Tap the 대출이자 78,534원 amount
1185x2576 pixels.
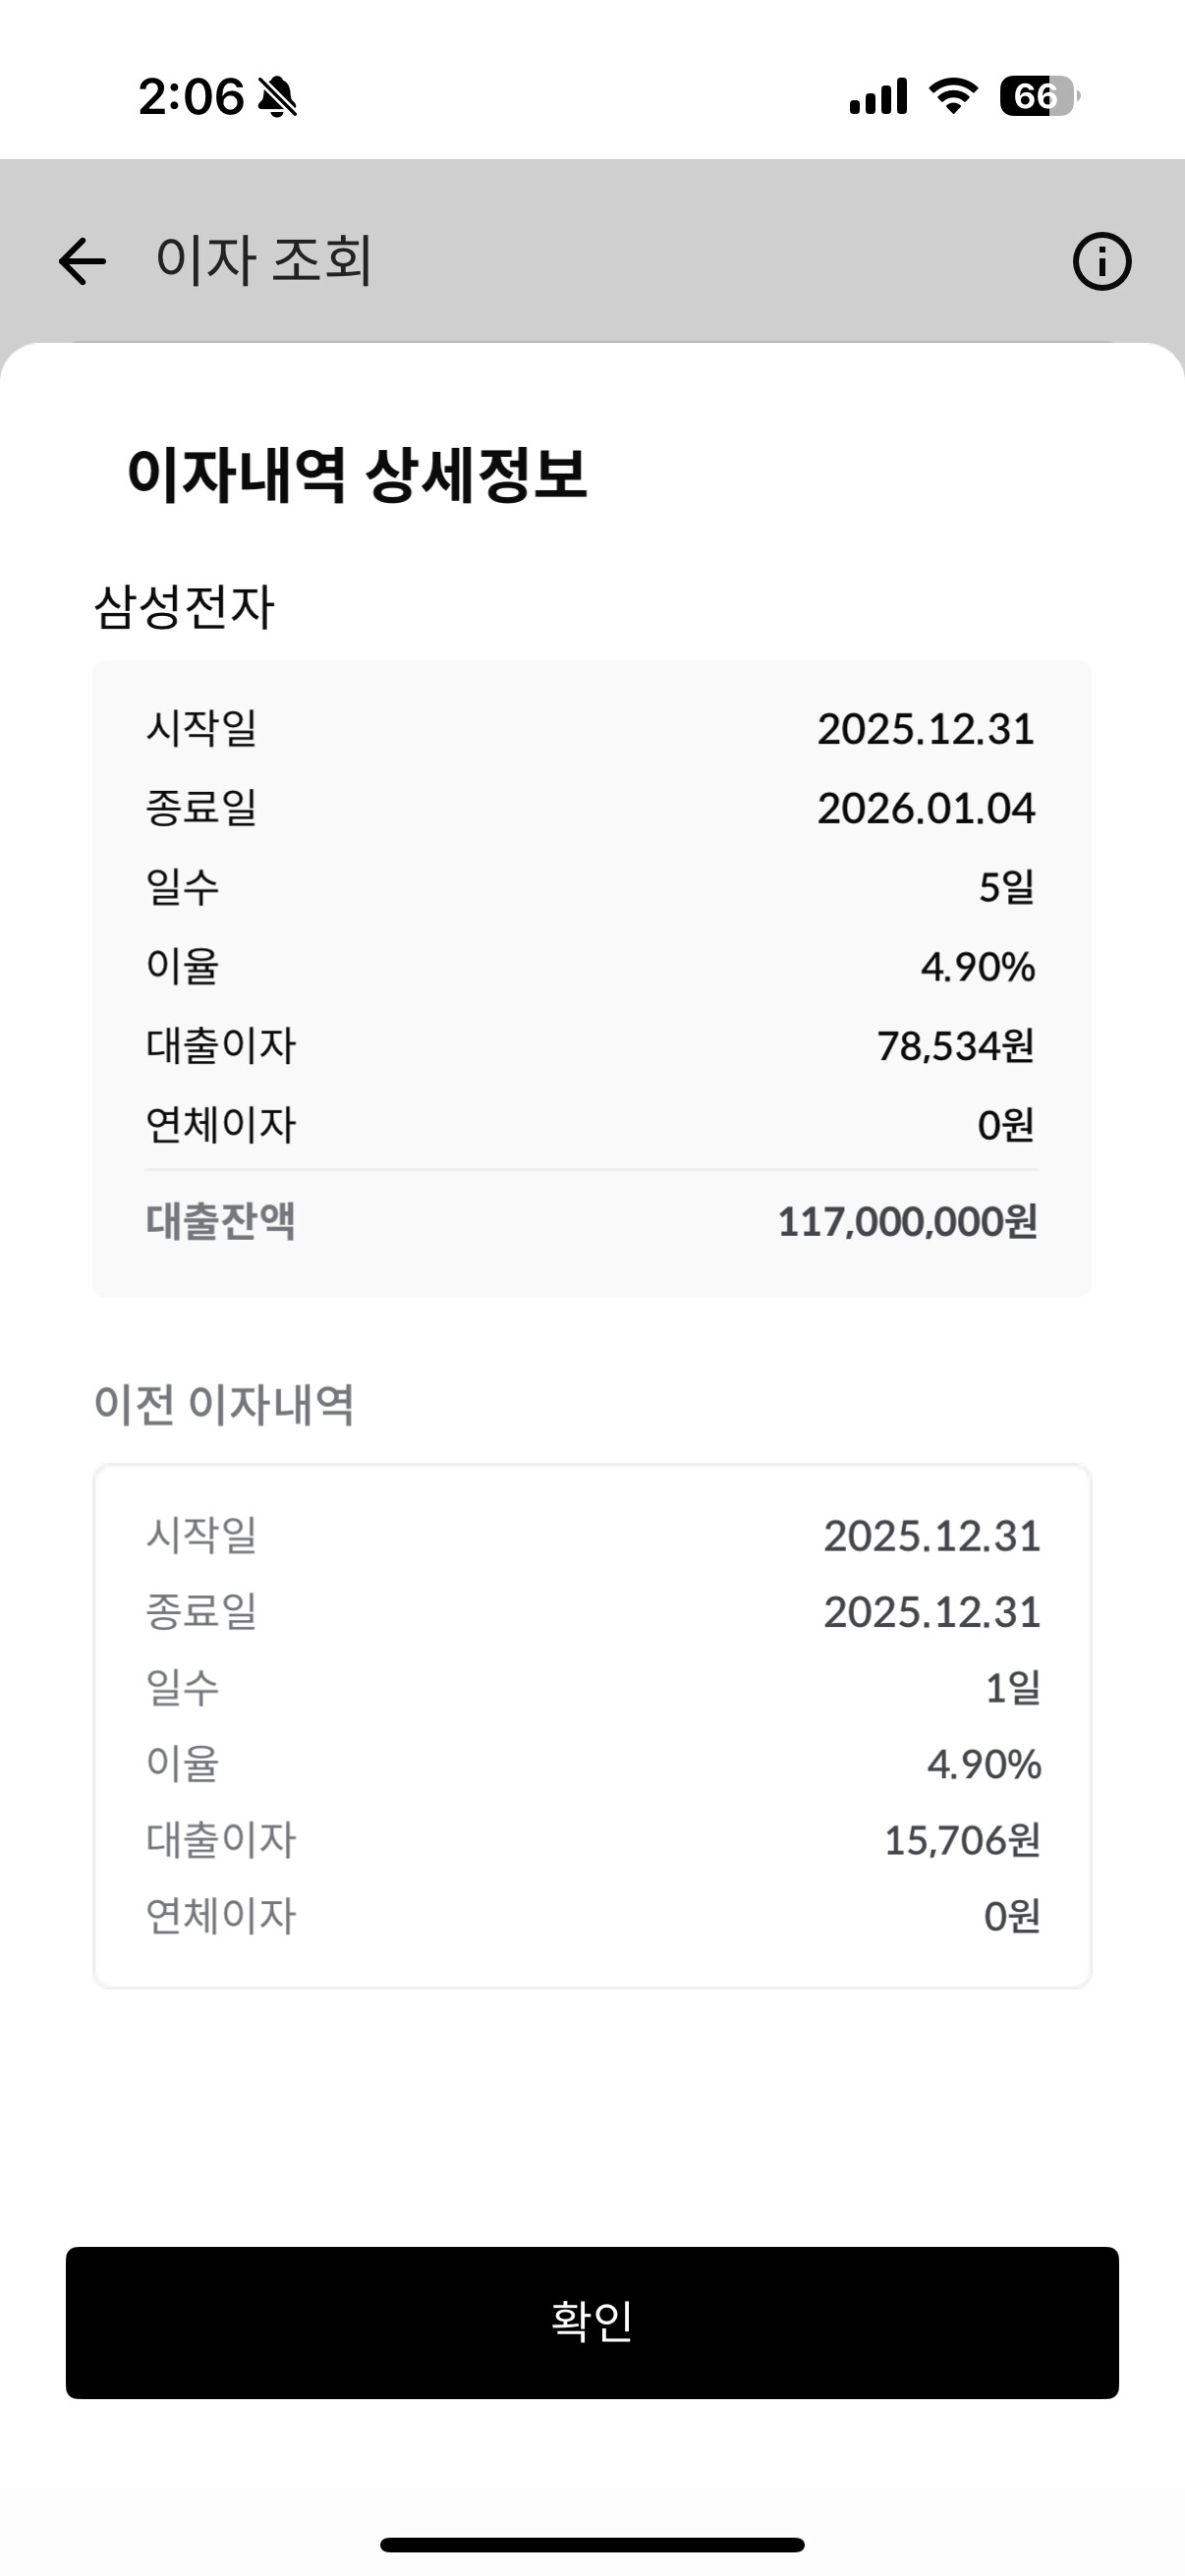[x=955, y=1046]
